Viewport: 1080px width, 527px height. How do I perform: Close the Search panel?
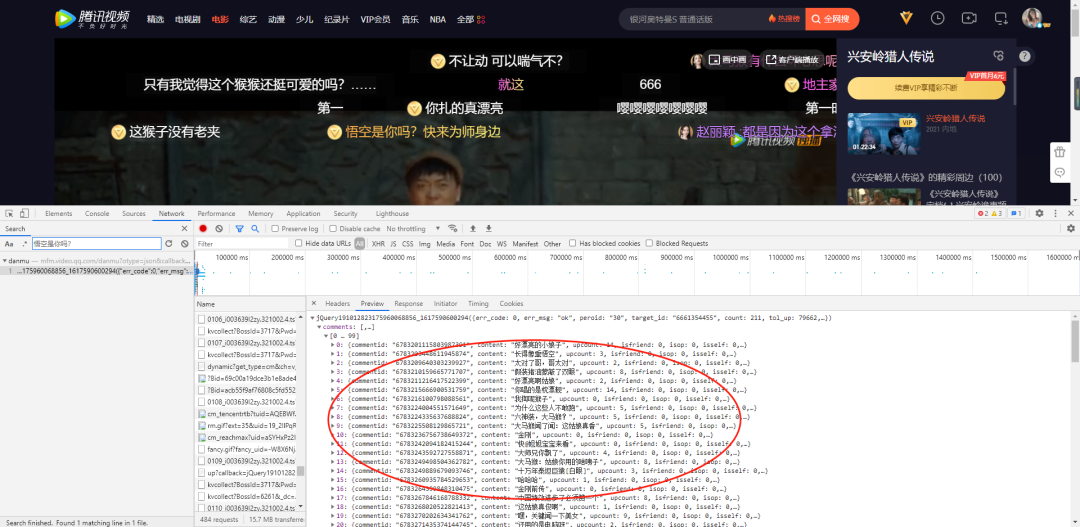point(184,229)
